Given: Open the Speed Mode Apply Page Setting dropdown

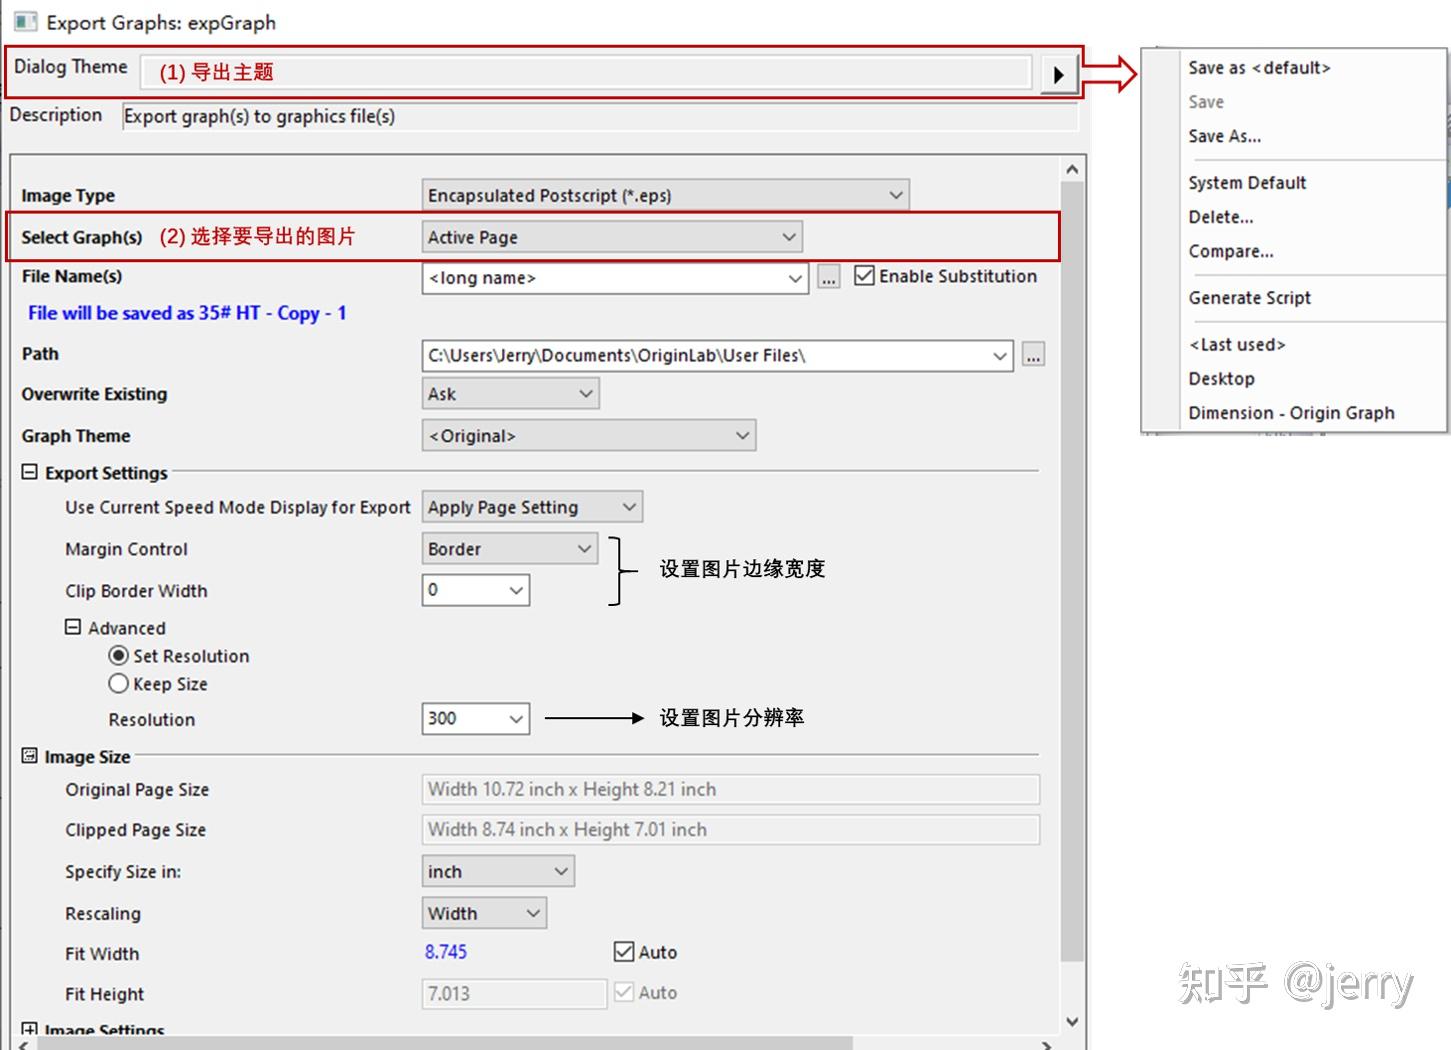Looking at the screenshot, I should click(532, 507).
